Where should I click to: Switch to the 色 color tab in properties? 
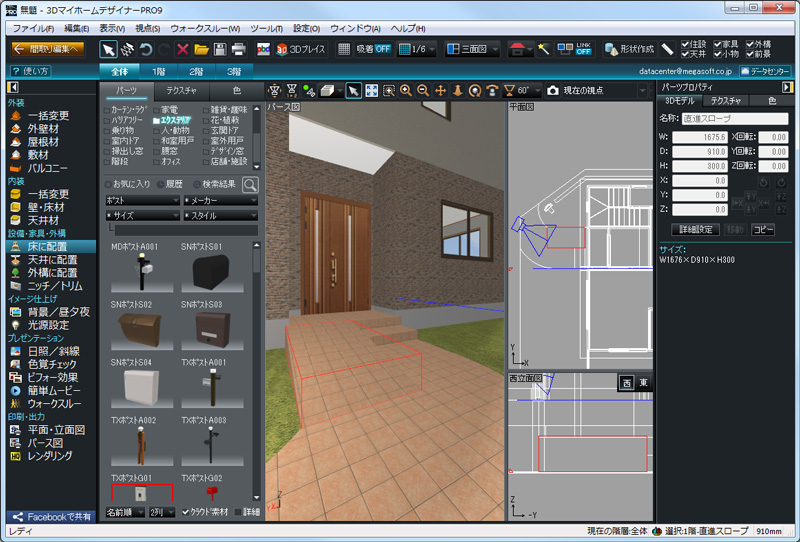771,100
